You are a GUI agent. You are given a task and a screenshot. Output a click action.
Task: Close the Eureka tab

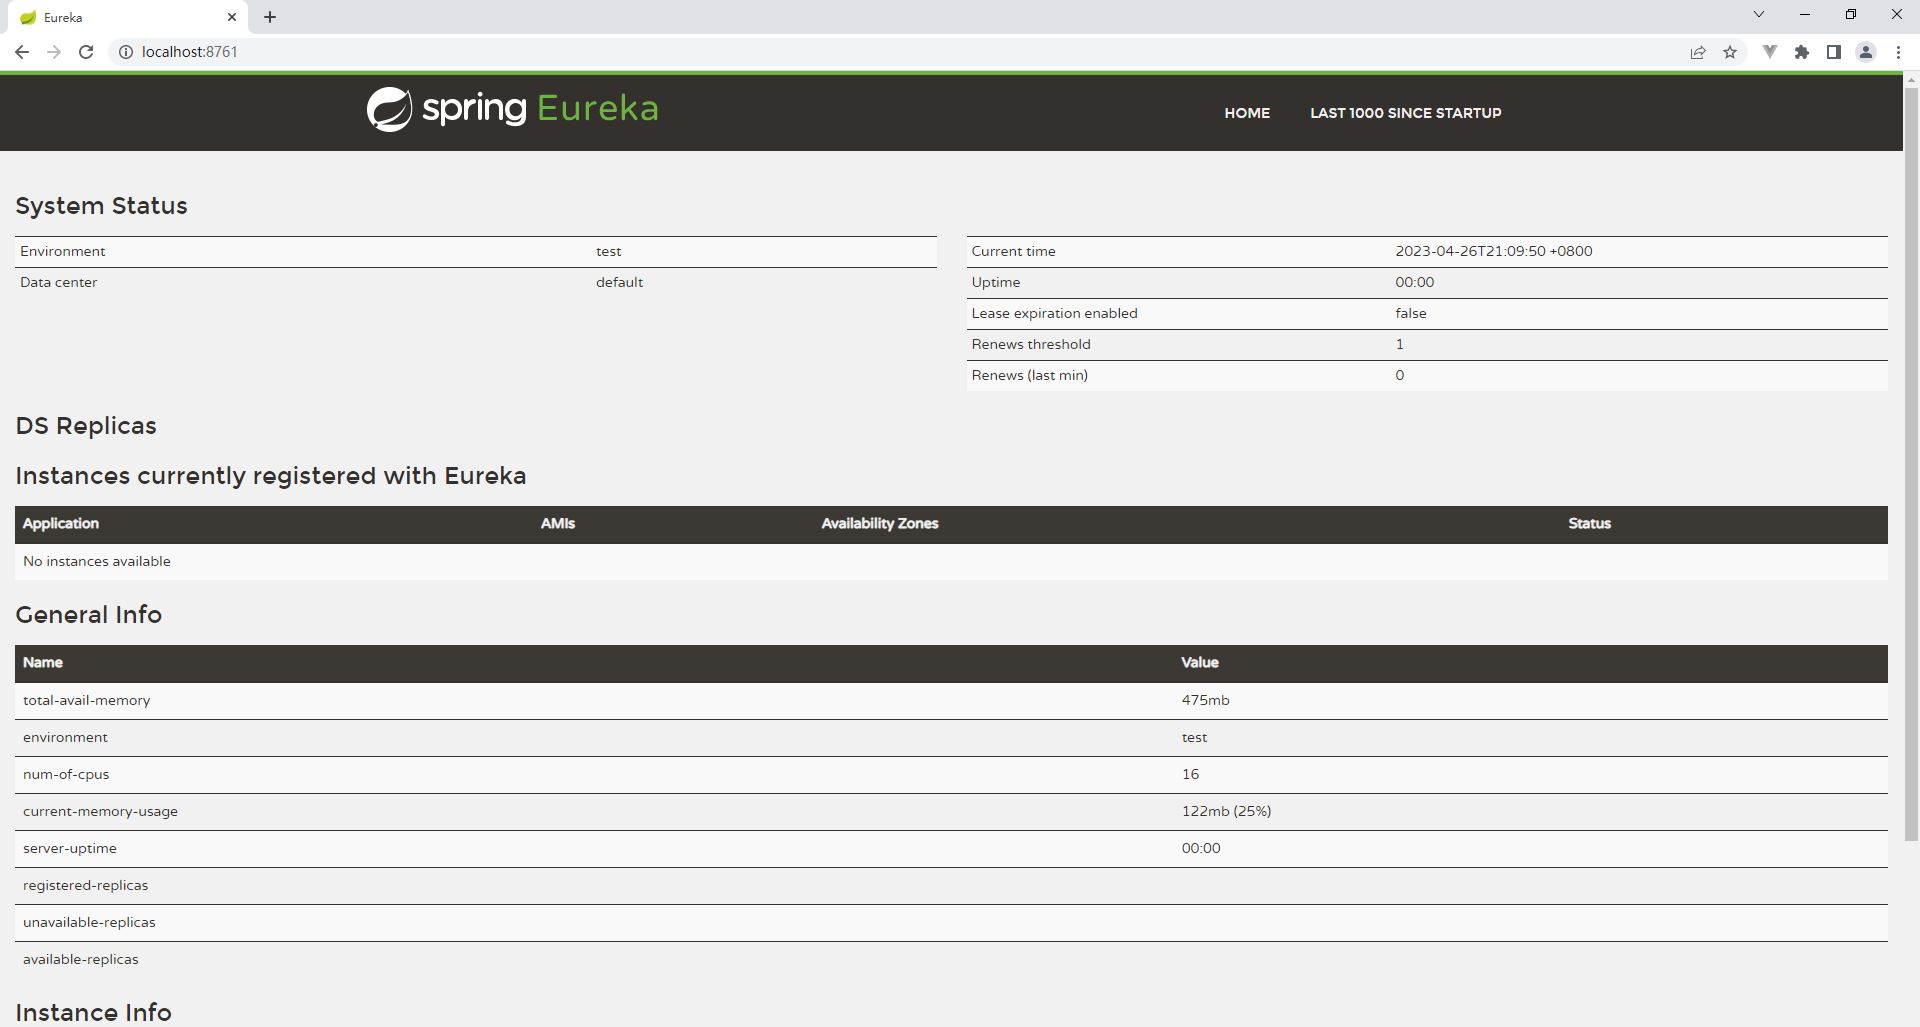tap(232, 17)
